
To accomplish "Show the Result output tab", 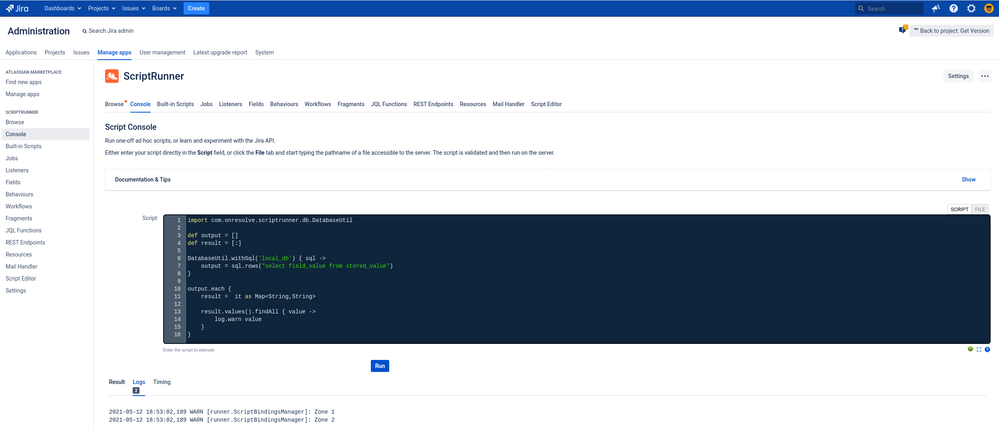I will (x=117, y=382).
